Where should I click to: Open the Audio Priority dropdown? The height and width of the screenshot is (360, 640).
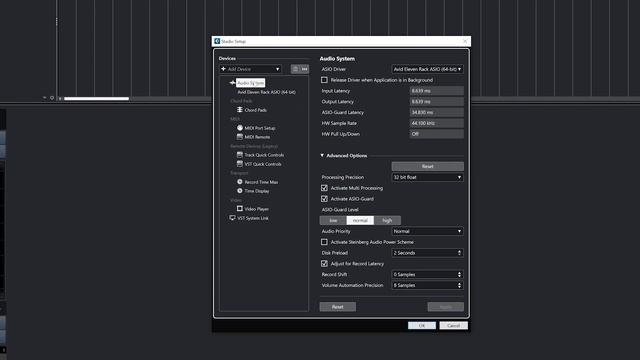pyautogui.click(x=427, y=231)
